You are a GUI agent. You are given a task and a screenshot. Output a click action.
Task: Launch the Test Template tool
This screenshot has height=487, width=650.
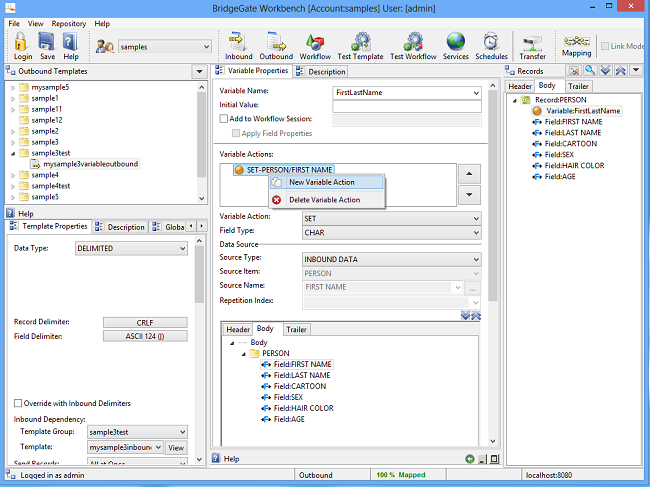click(360, 46)
